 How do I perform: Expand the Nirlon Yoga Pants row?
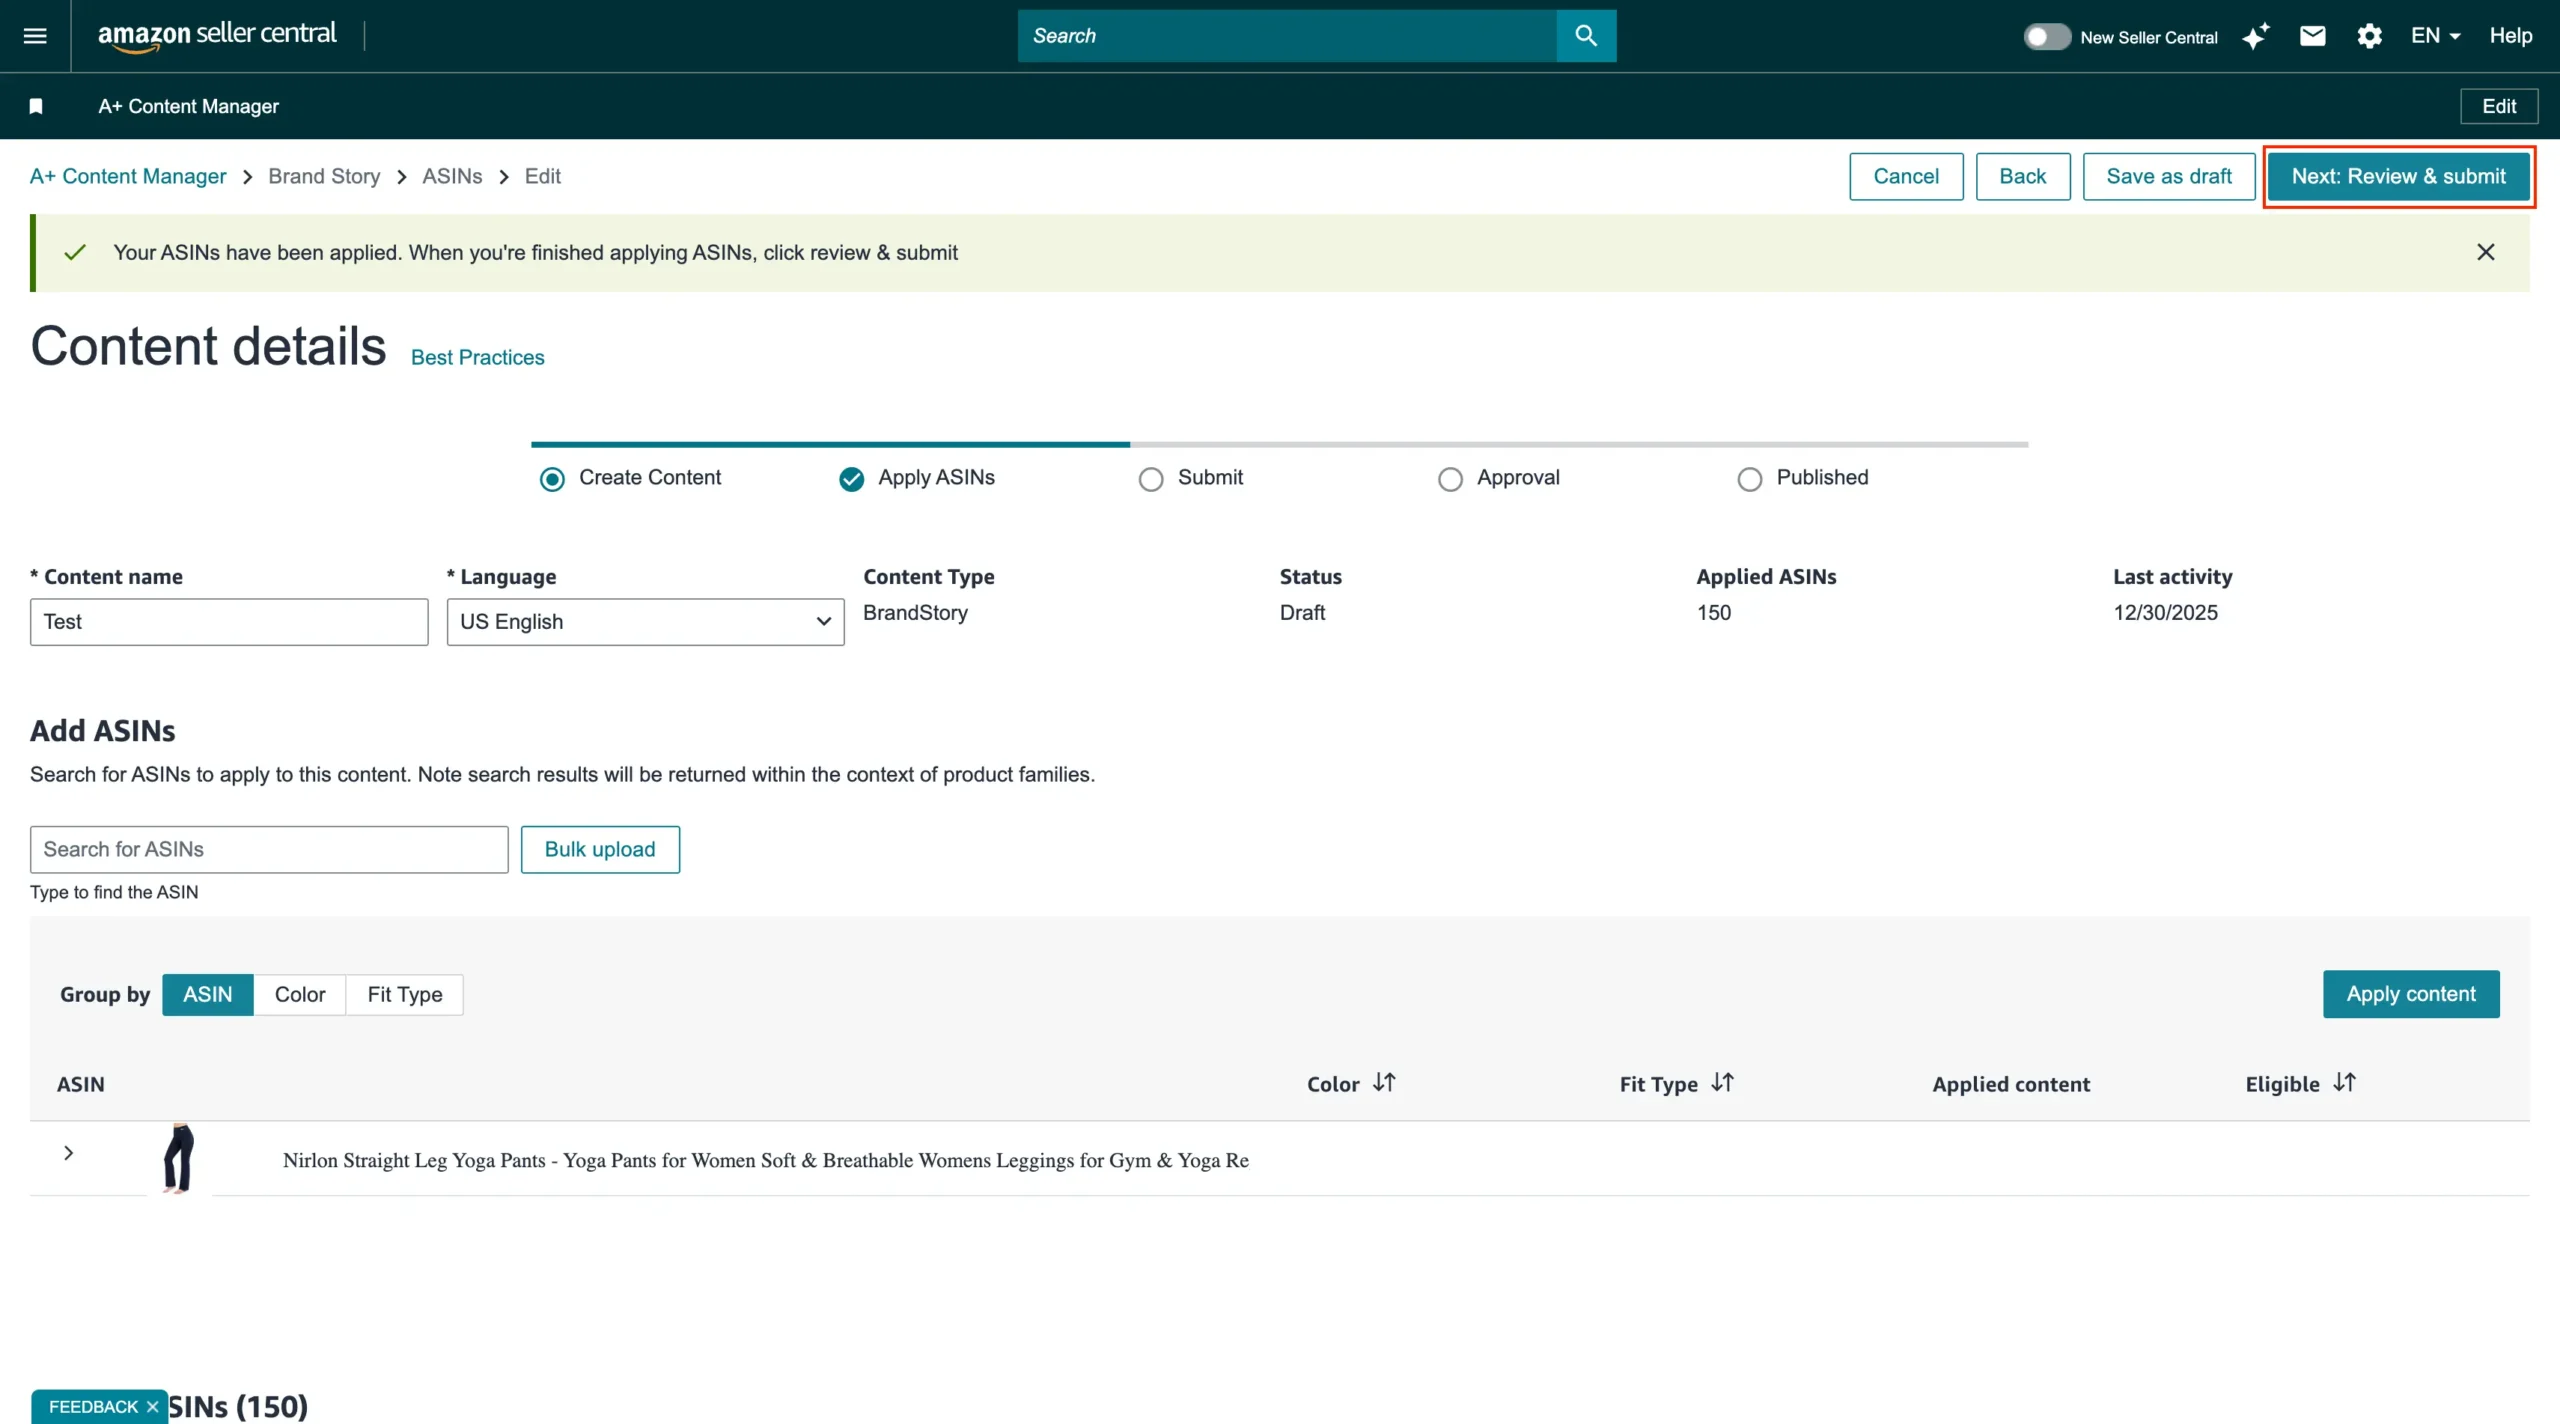point(68,1153)
